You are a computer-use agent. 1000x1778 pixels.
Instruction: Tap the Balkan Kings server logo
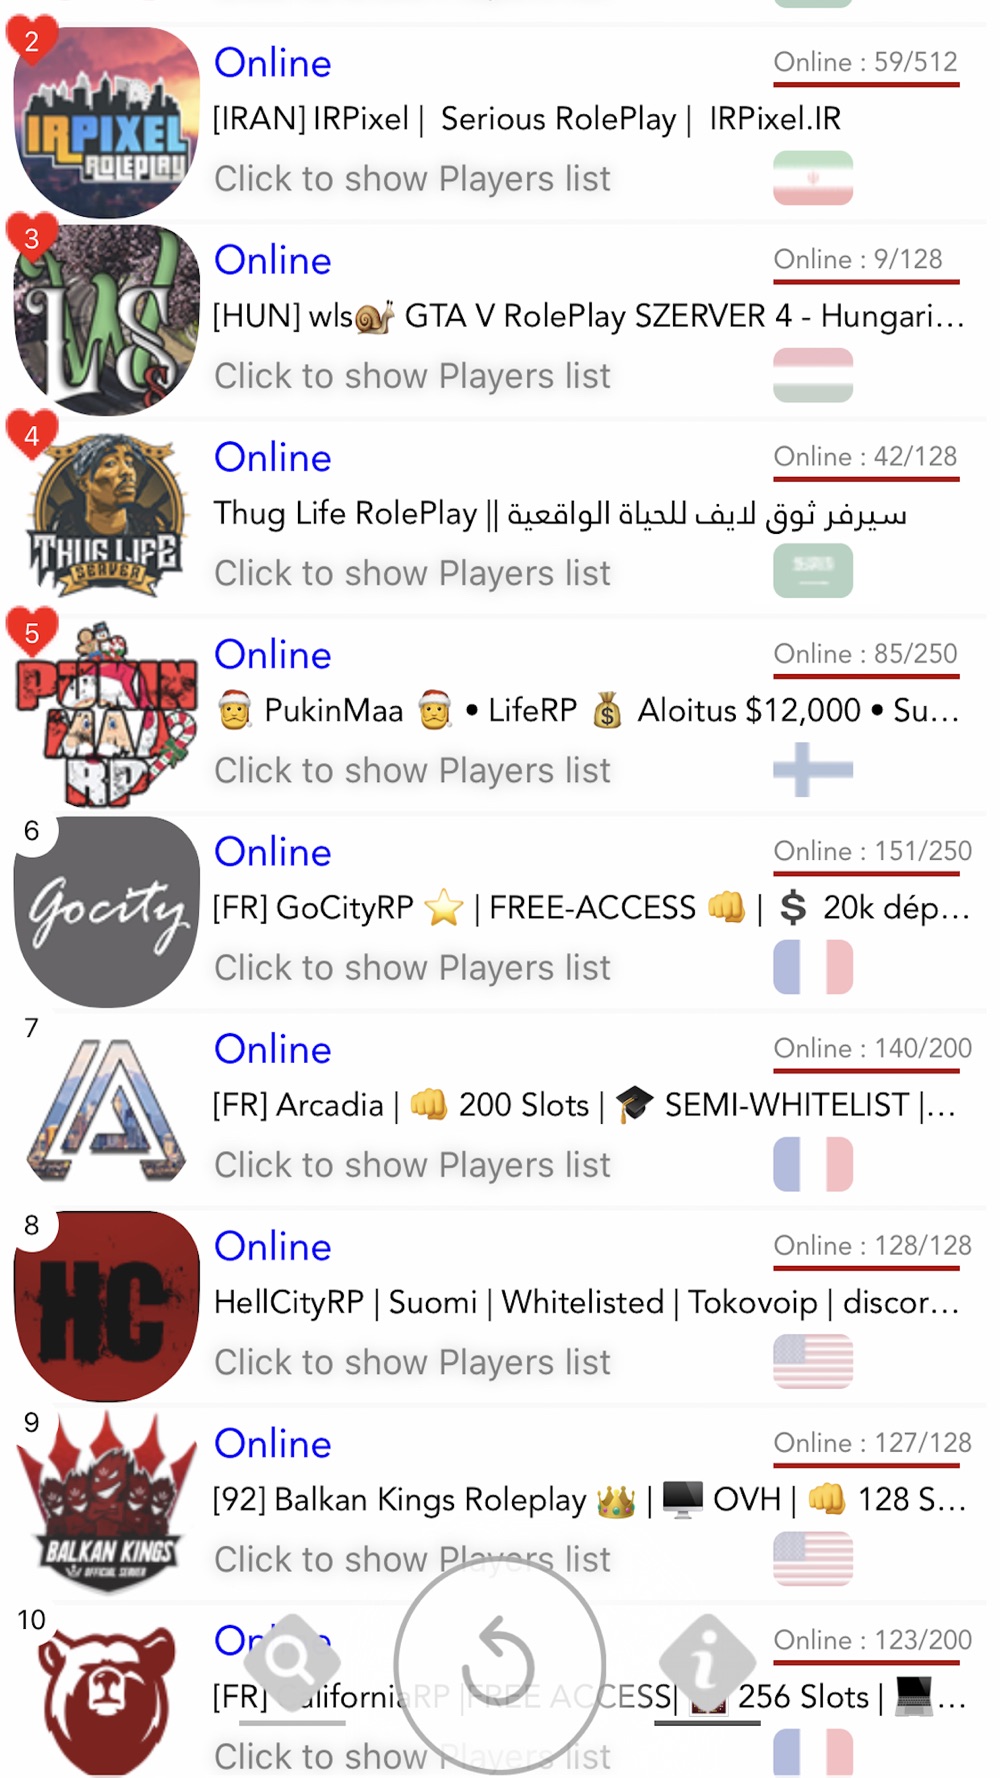(106, 1502)
